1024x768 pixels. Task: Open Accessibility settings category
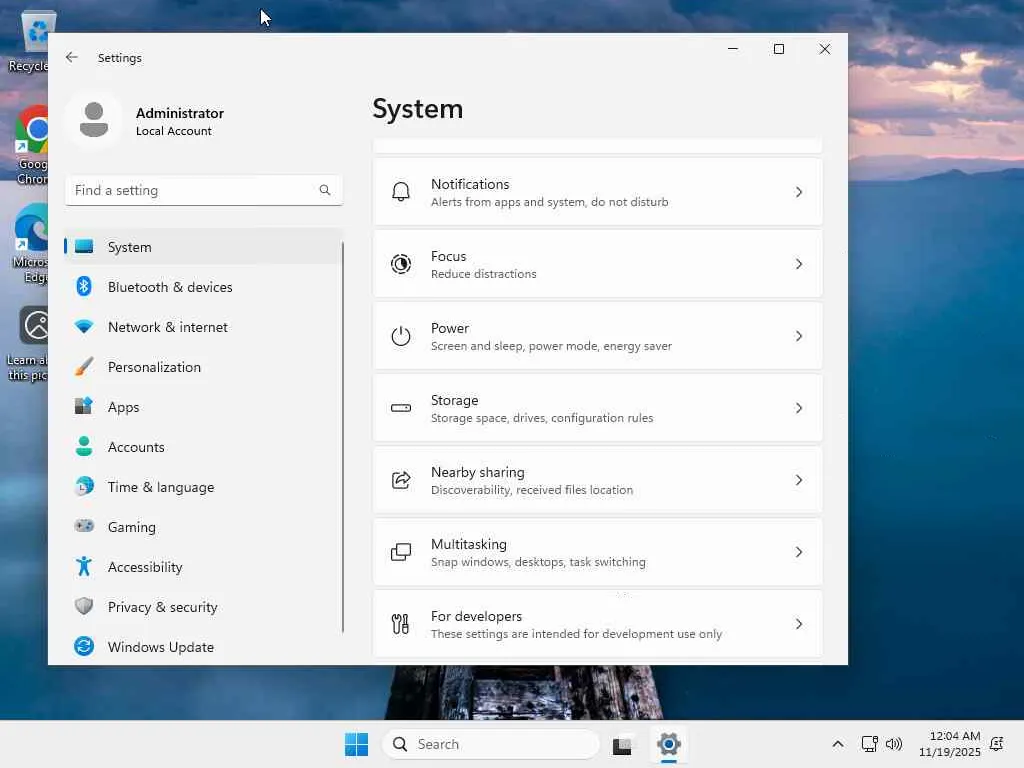[x=203, y=566]
